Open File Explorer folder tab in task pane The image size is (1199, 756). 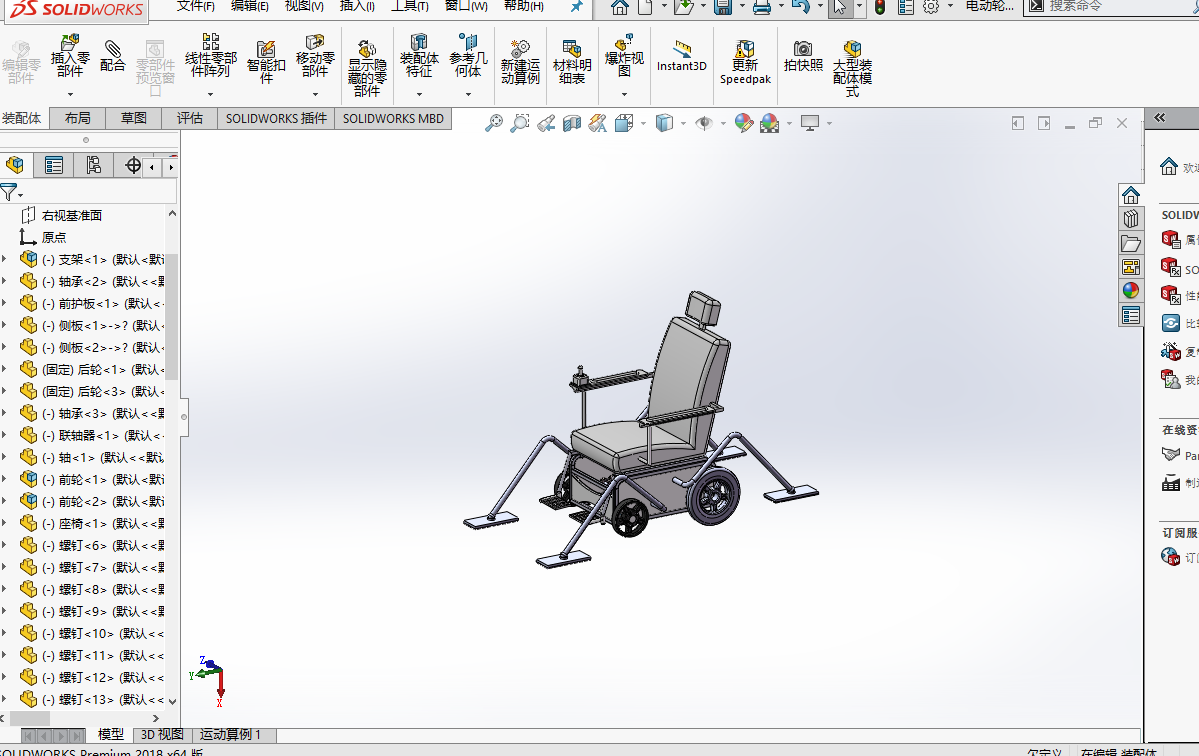1131,243
